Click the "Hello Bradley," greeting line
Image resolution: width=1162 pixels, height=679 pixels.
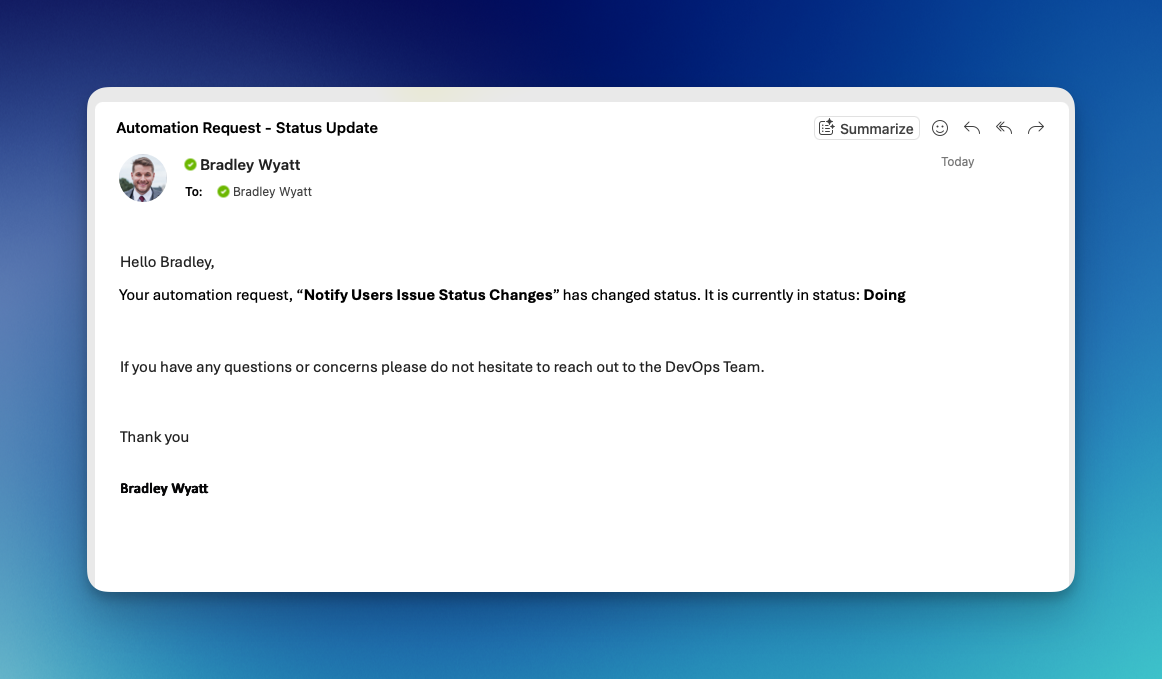[167, 262]
